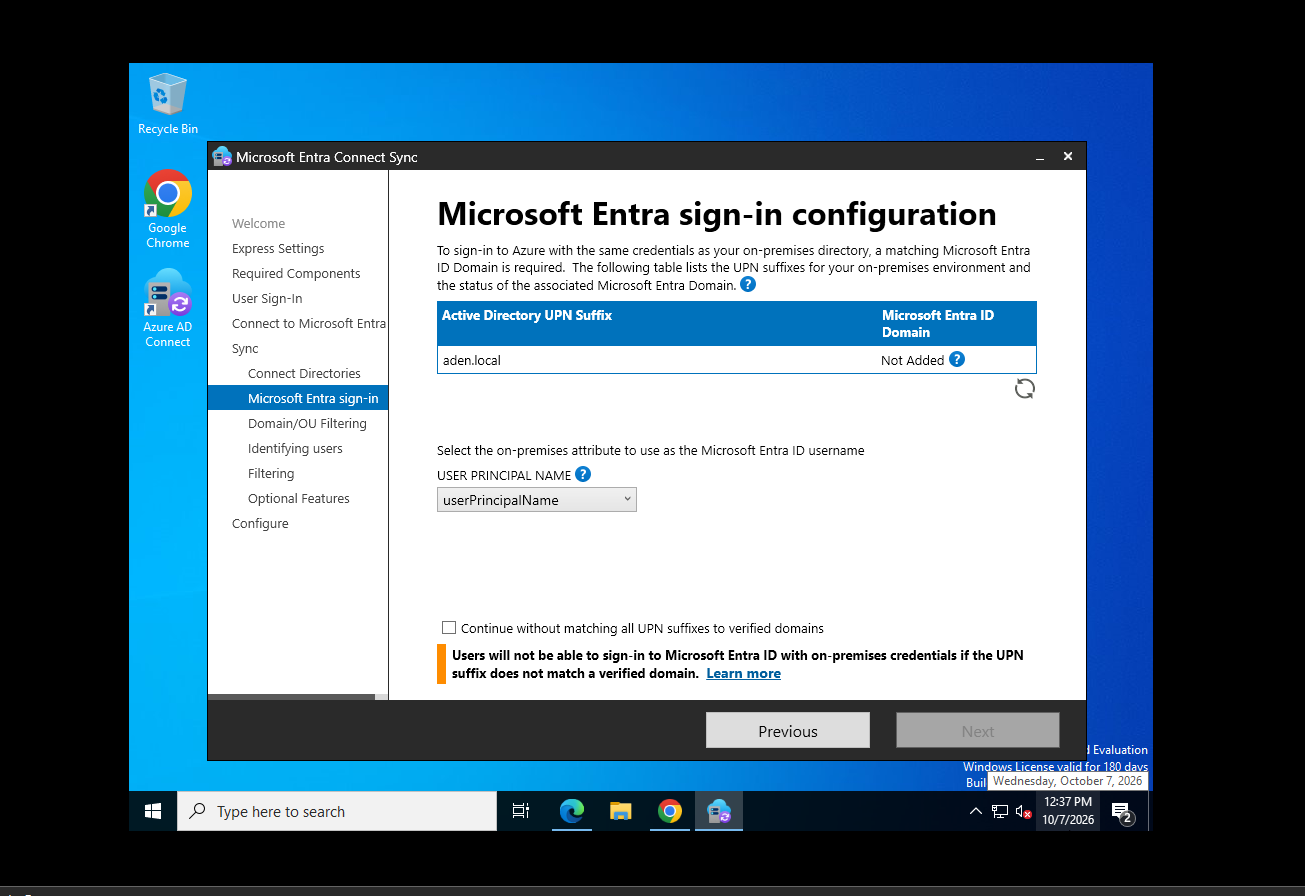
Task: Select Optional Features in the sidebar
Action: [299, 498]
